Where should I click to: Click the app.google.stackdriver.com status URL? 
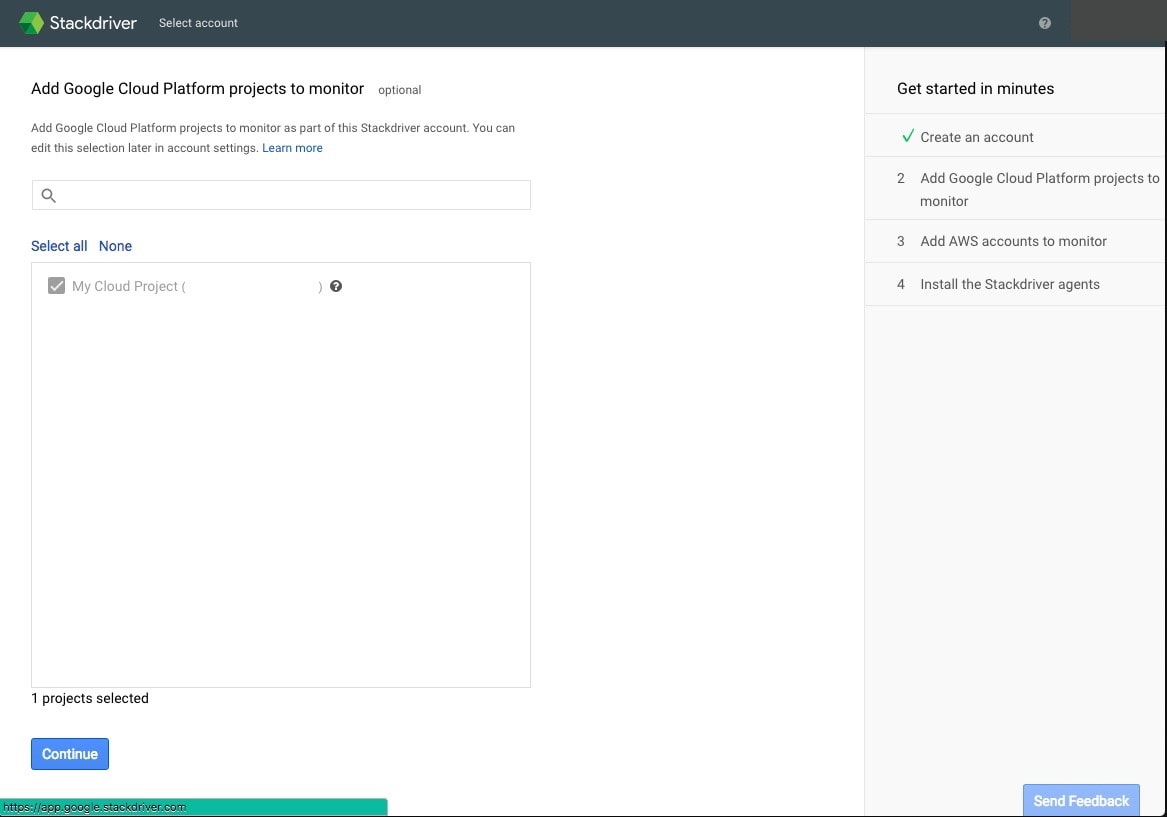(95, 807)
